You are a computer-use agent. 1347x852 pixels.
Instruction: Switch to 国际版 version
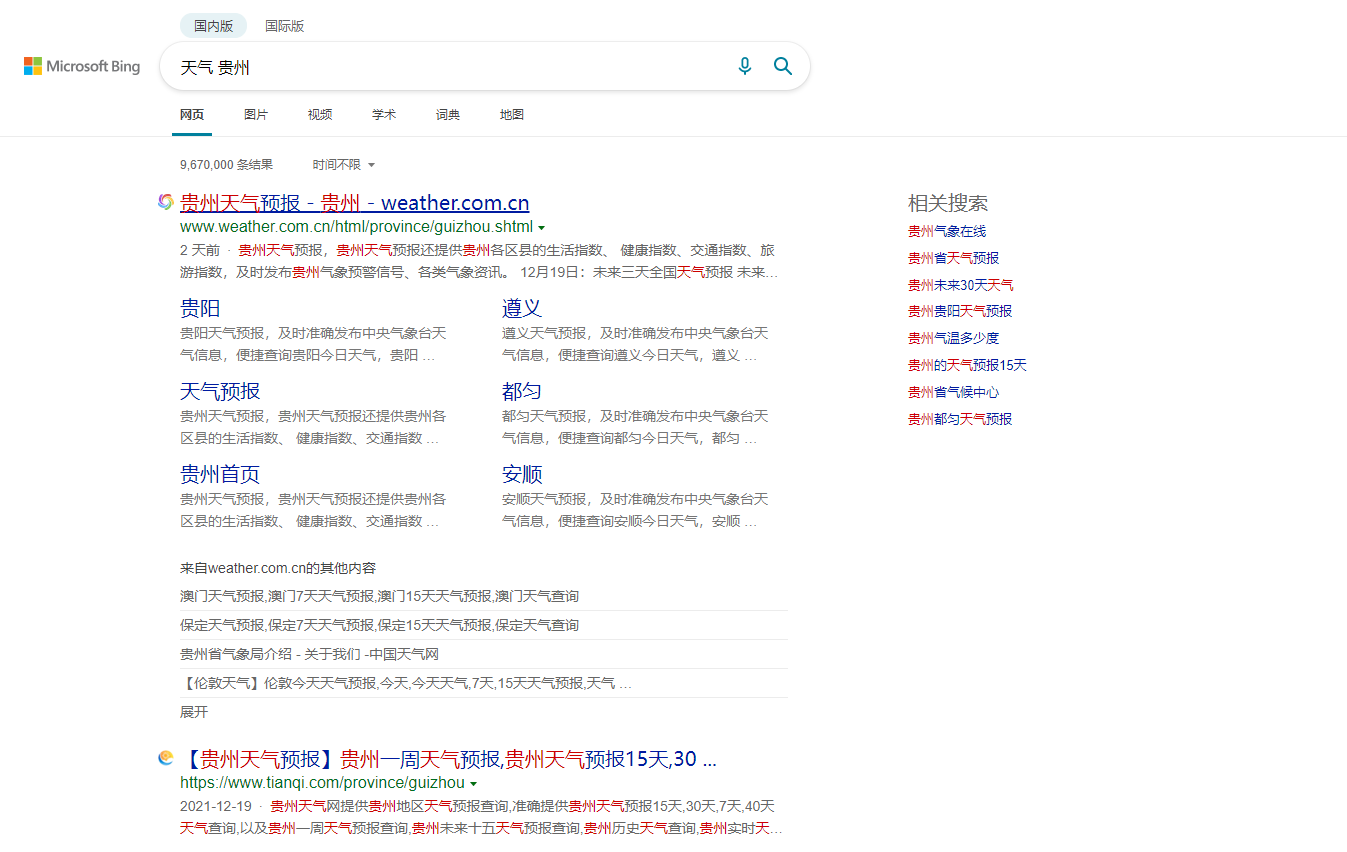pos(284,25)
